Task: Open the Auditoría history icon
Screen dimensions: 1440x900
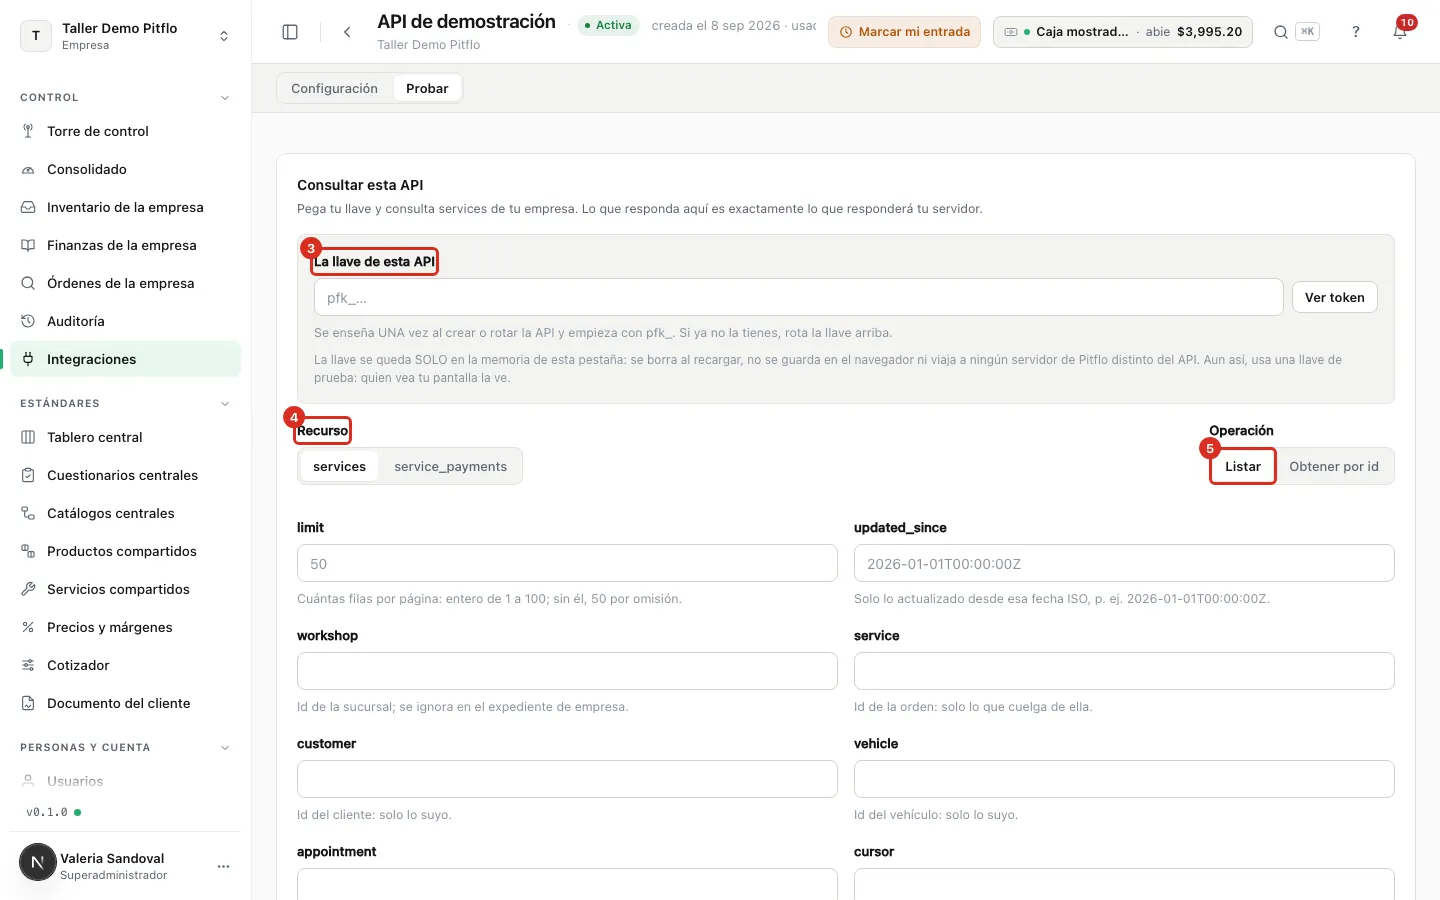Action: pos(28,321)
